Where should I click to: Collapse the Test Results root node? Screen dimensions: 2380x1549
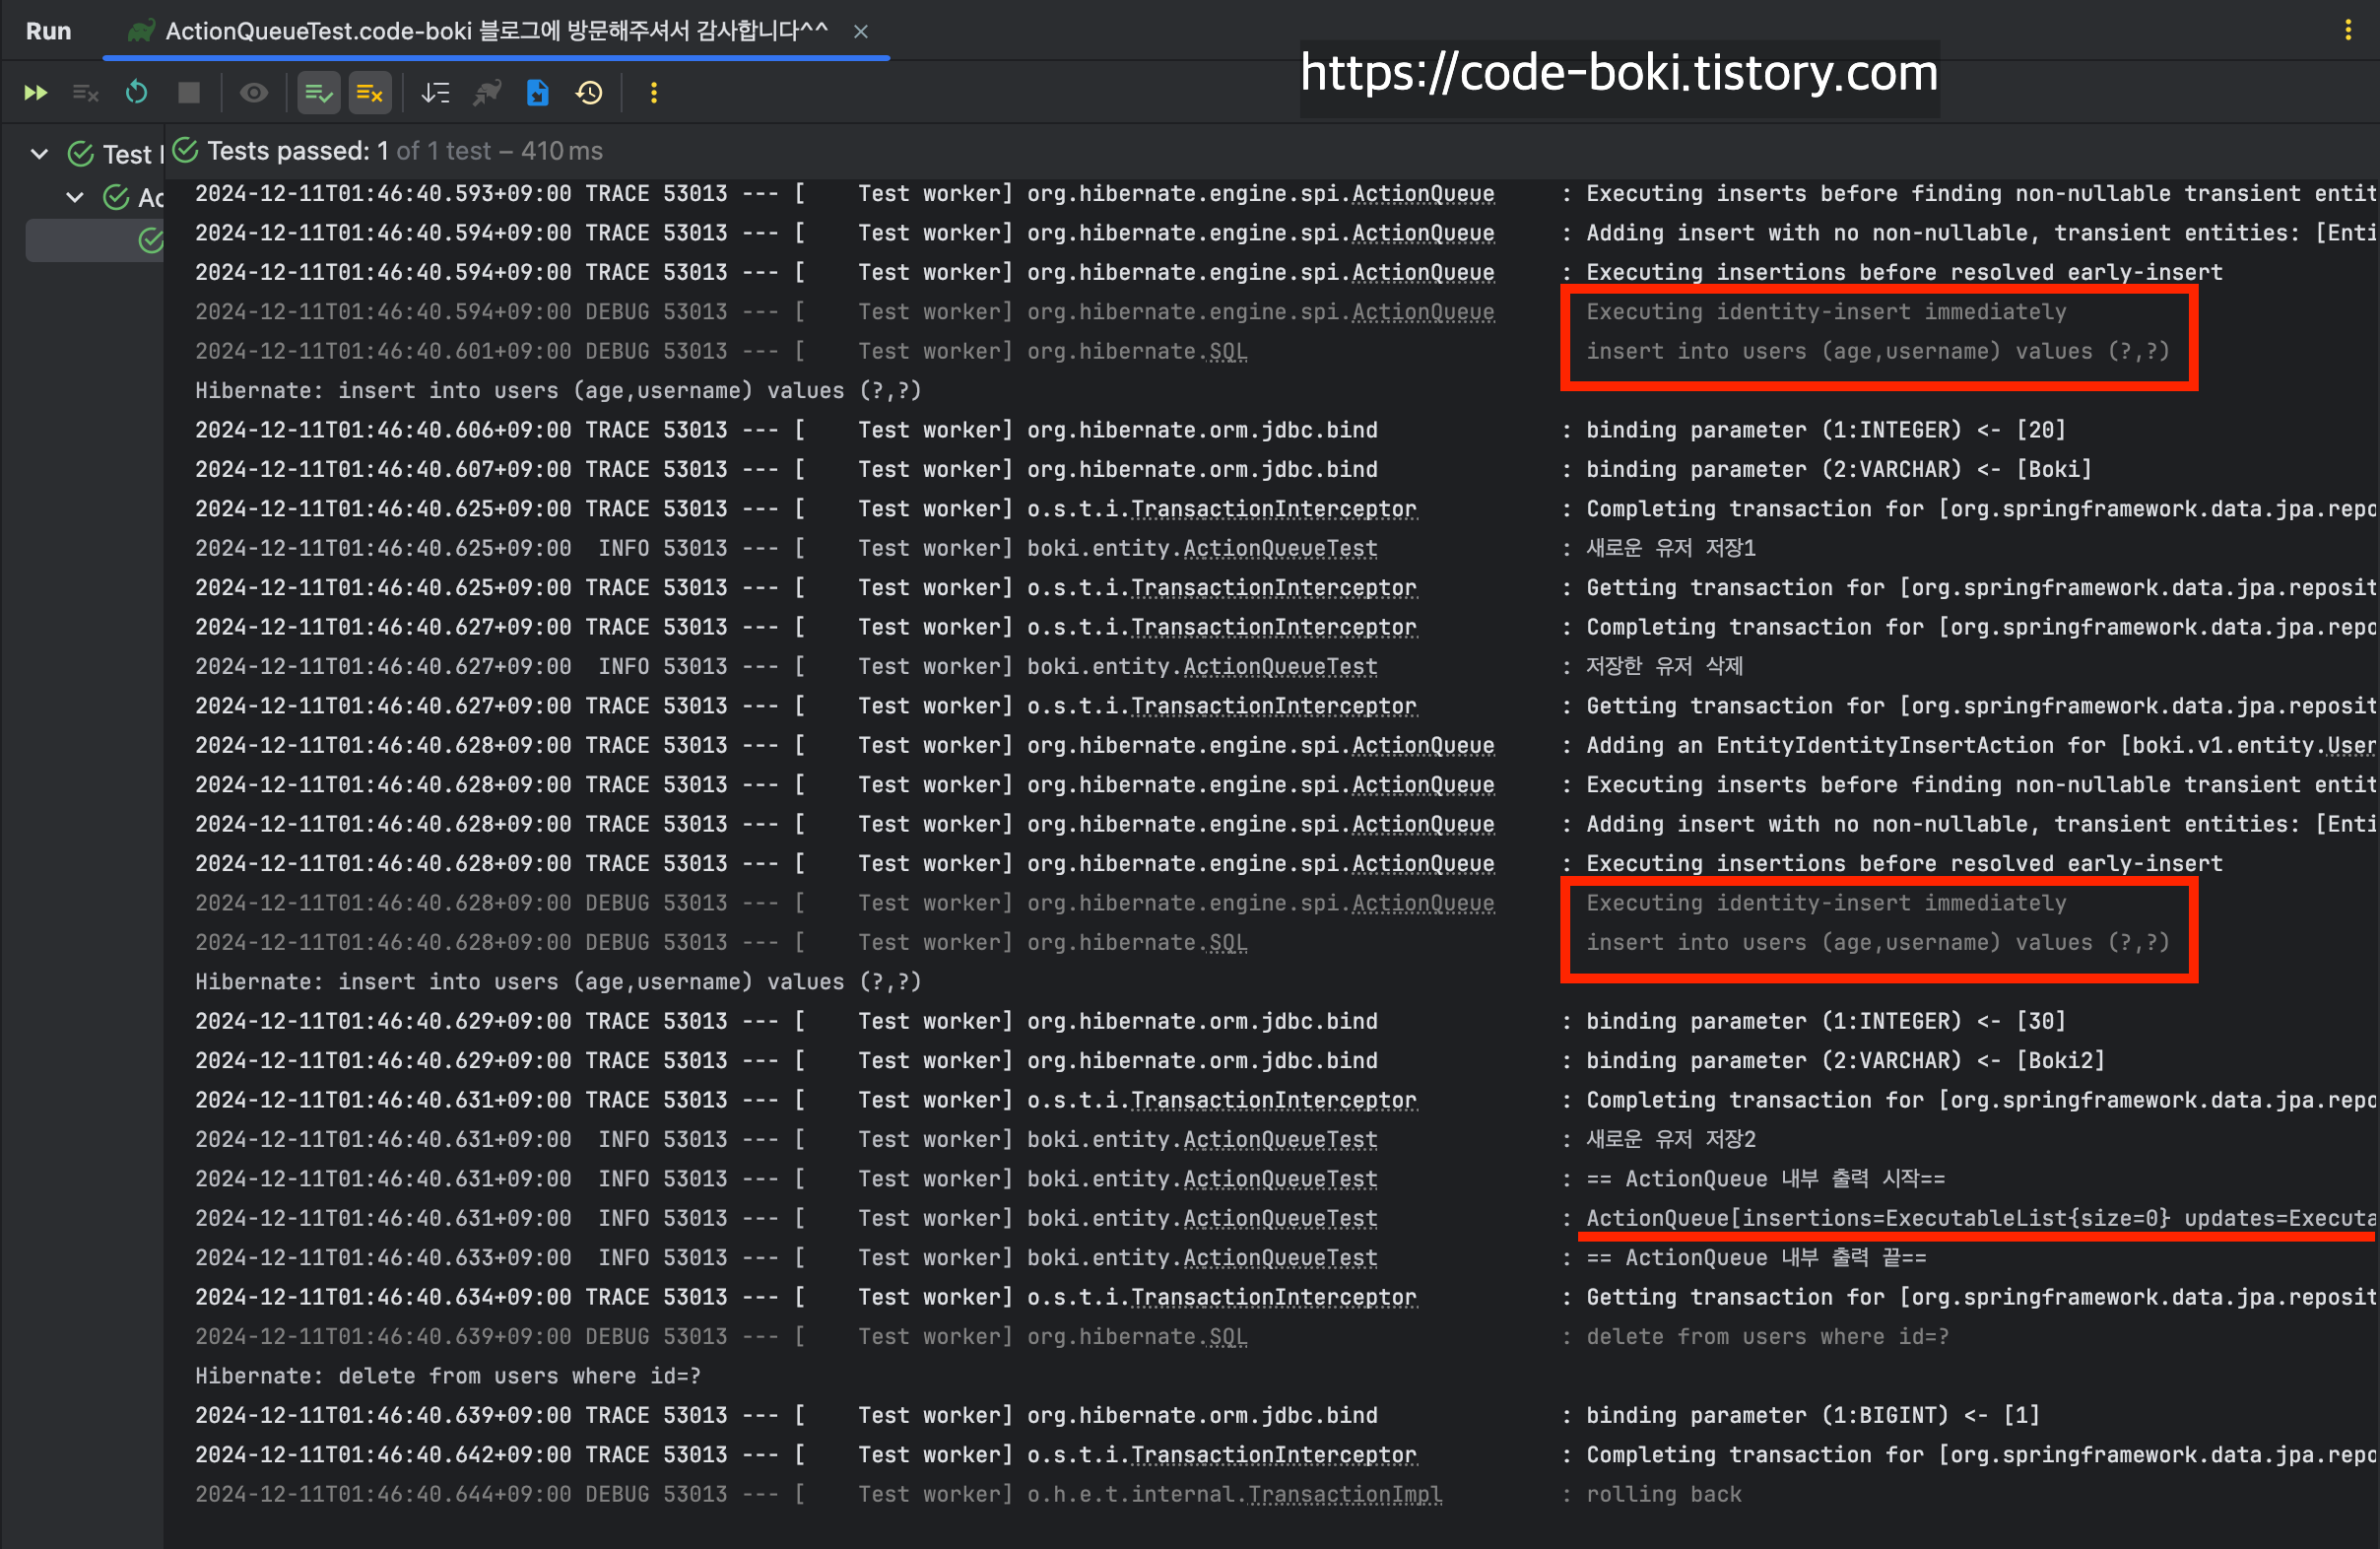39,154
